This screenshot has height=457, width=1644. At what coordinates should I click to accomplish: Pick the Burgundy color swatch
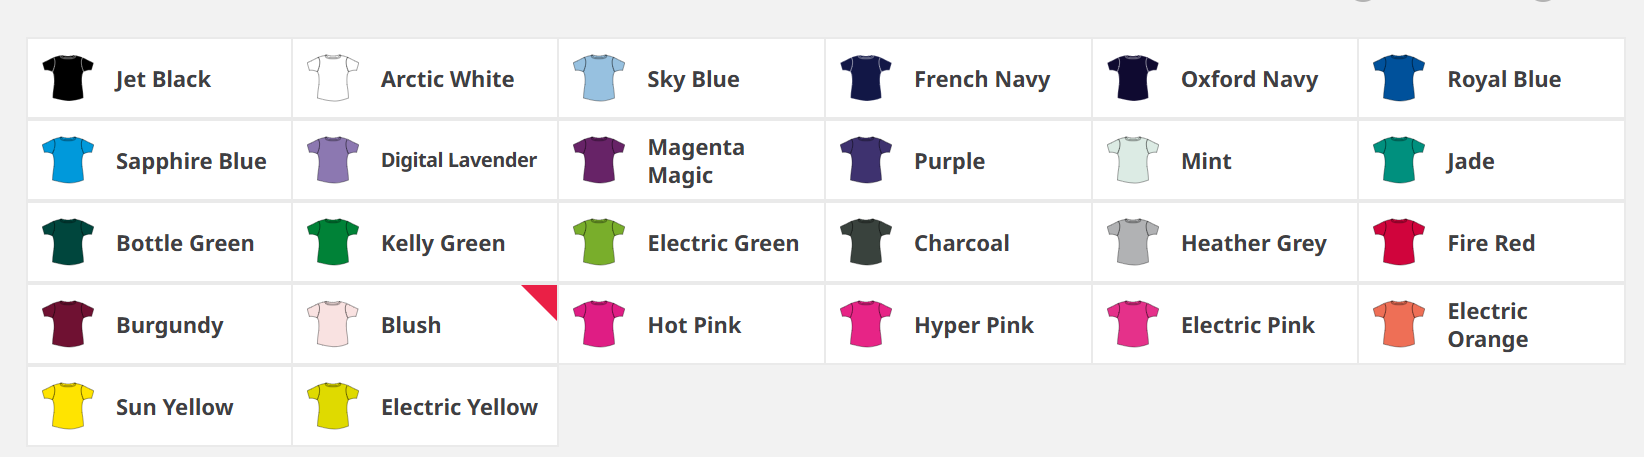pyautogui.click(x=68, y=324)
